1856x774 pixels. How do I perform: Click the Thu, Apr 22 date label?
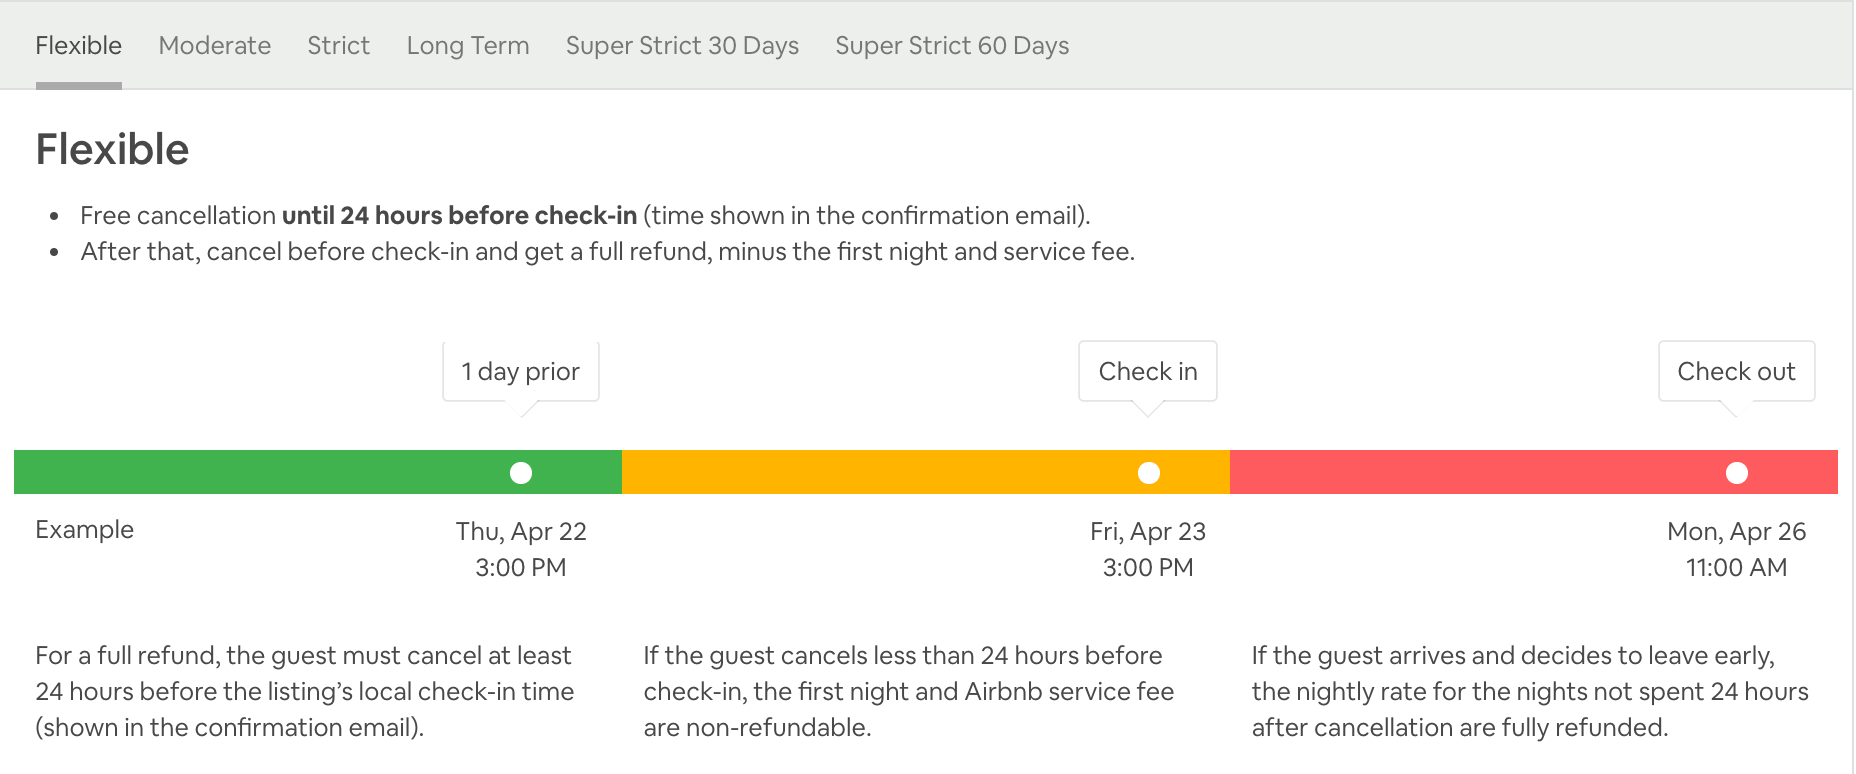pos(521,531)
